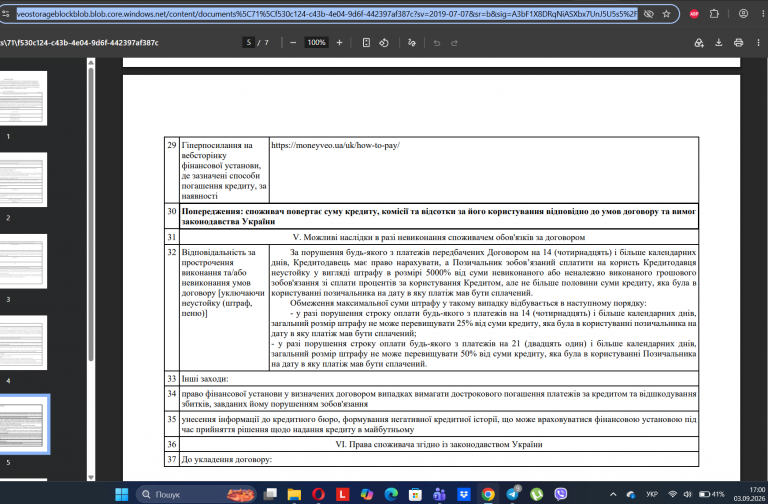Screen dimensions: 768x504
Task: Click row 31 heading 'V. Можливі наслідки'
Action: pos(438,237)
